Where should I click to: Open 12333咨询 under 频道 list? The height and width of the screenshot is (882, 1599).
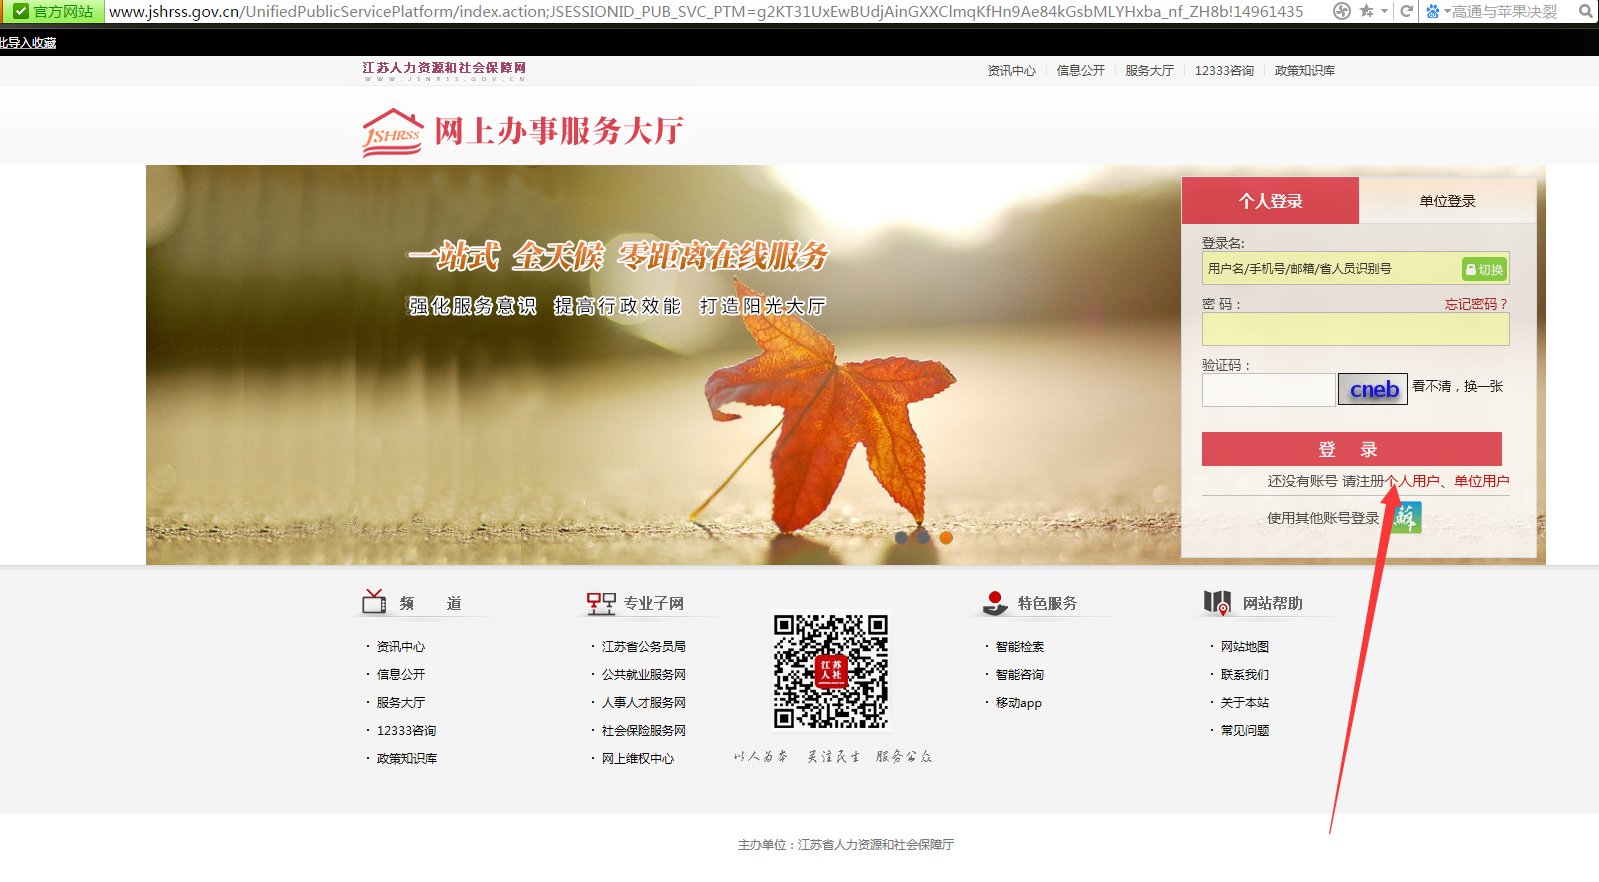(406, 731)
